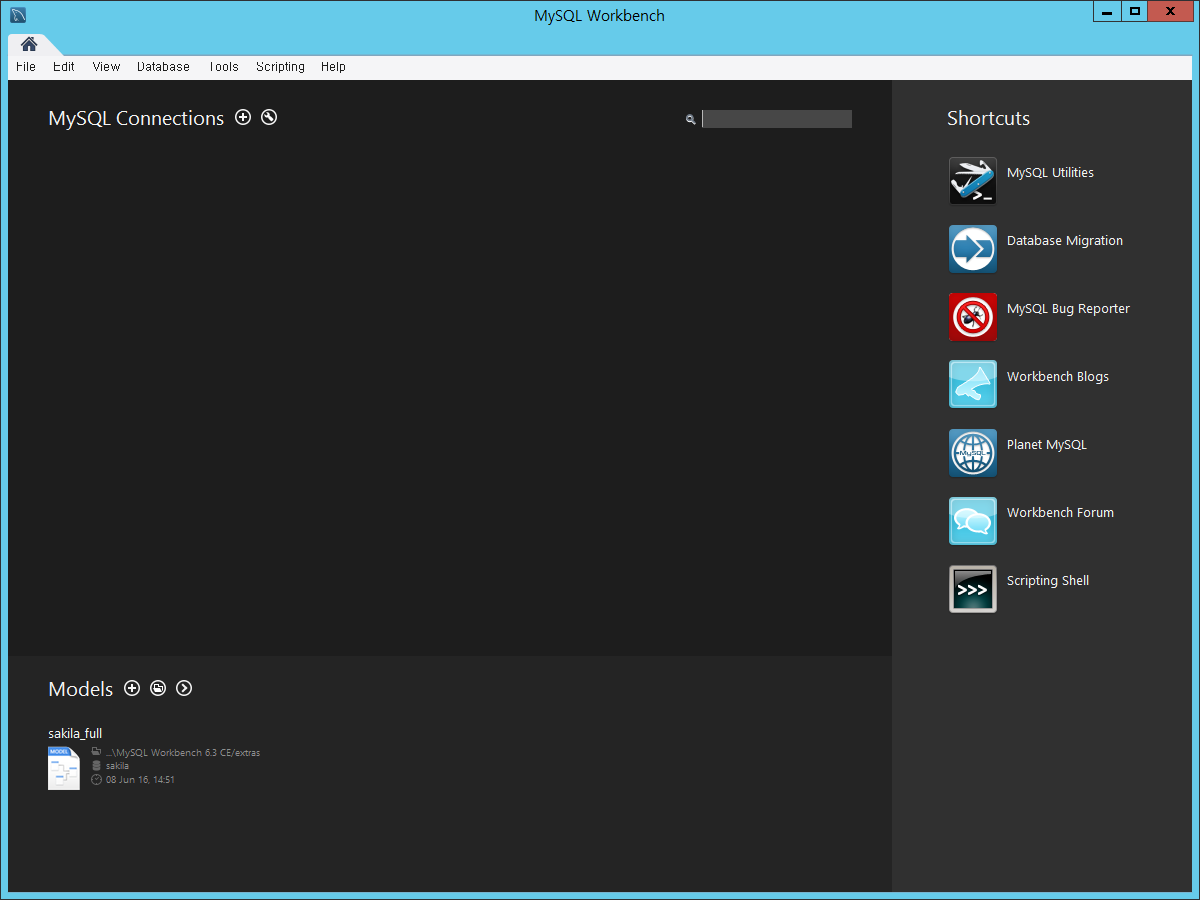This screenshot has height=900, width=1200.
Task: Open Manage Connections with the wrench icon
Action: point(269,117)
